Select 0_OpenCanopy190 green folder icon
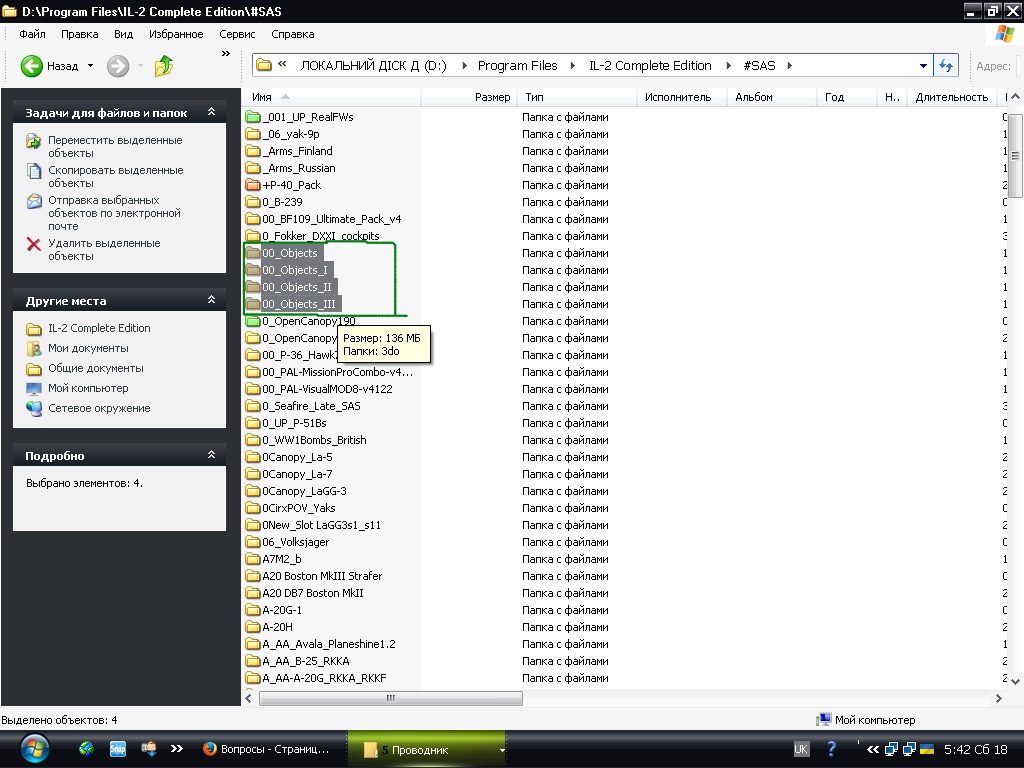 [x=253, y=321]
